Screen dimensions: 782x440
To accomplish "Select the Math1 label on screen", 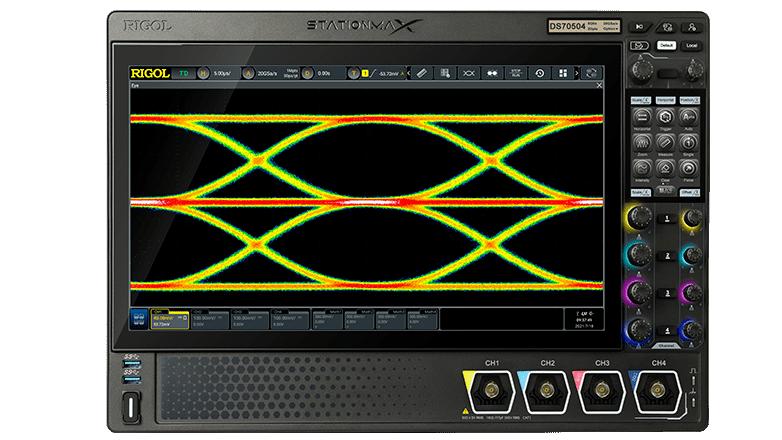I will 328,319.
